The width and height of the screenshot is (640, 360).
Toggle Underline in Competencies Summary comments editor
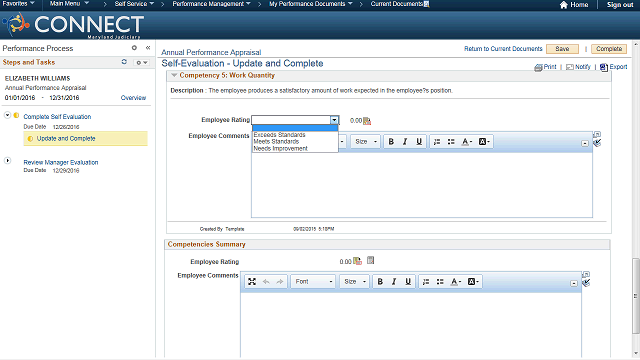[x=408, y=282]
